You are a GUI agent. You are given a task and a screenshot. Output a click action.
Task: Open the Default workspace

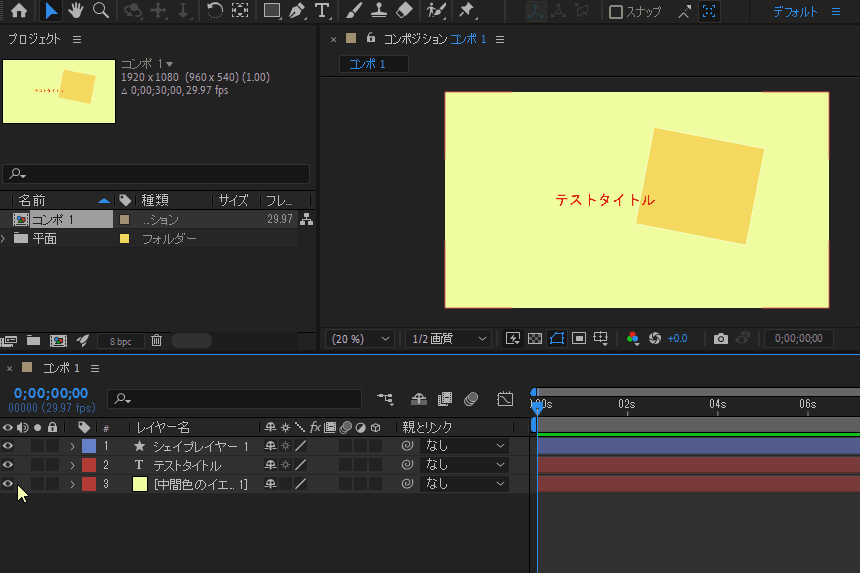click(795, 12)
